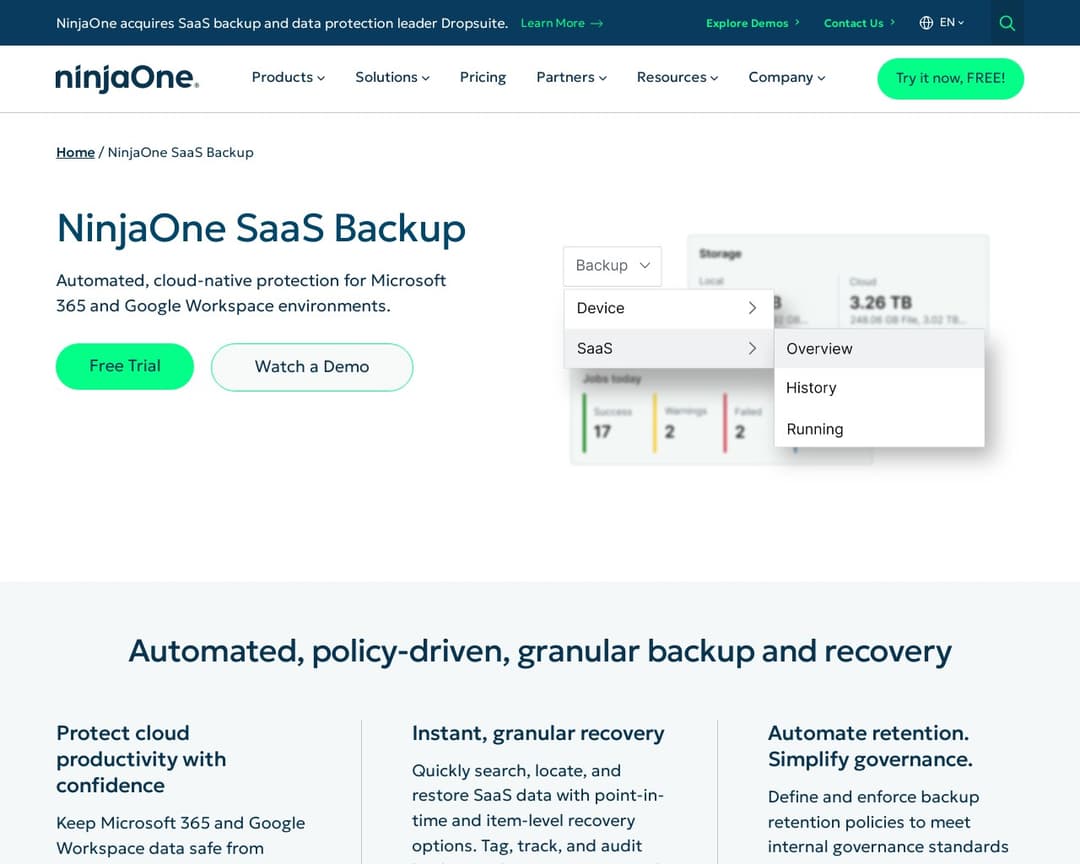The width and height of the screenshot is (1080, 864).
Task: Choose History submenu item
Action: 879,388
